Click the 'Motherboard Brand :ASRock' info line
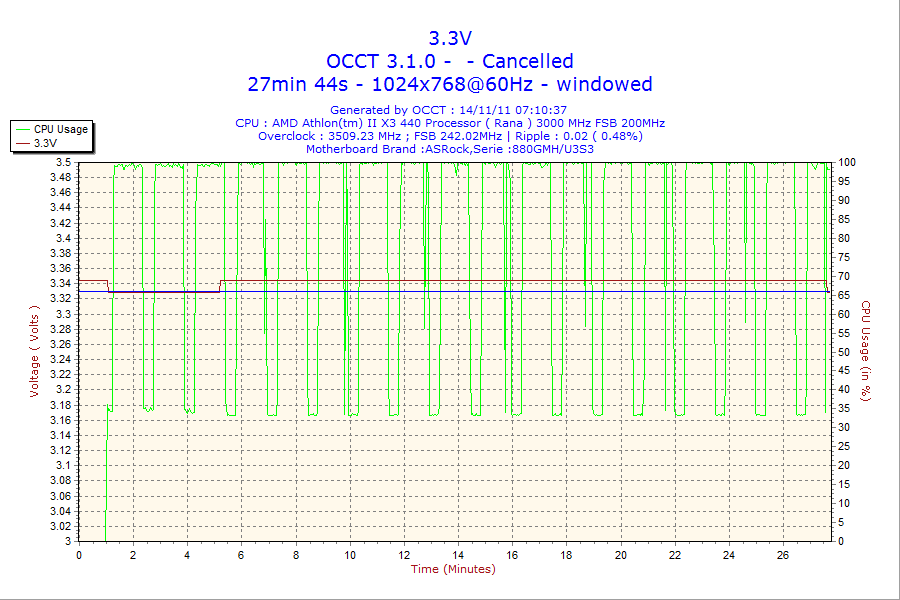This screenshot has height=600, width=900. click(x=450, y=149)
